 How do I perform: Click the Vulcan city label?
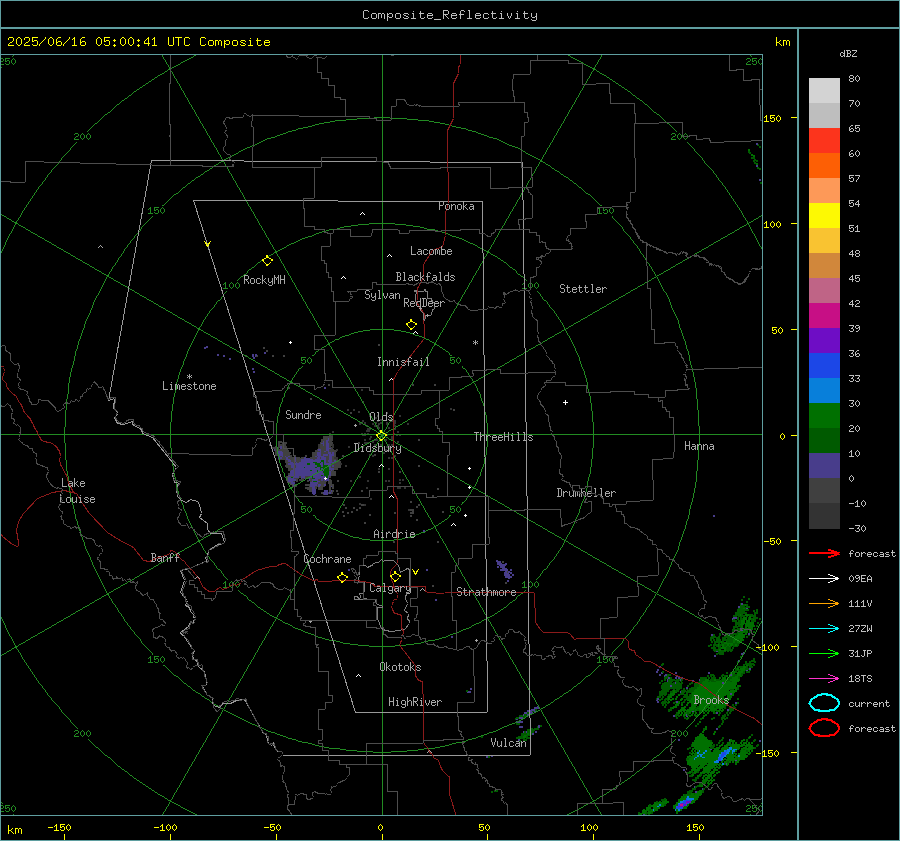(509, 743)
